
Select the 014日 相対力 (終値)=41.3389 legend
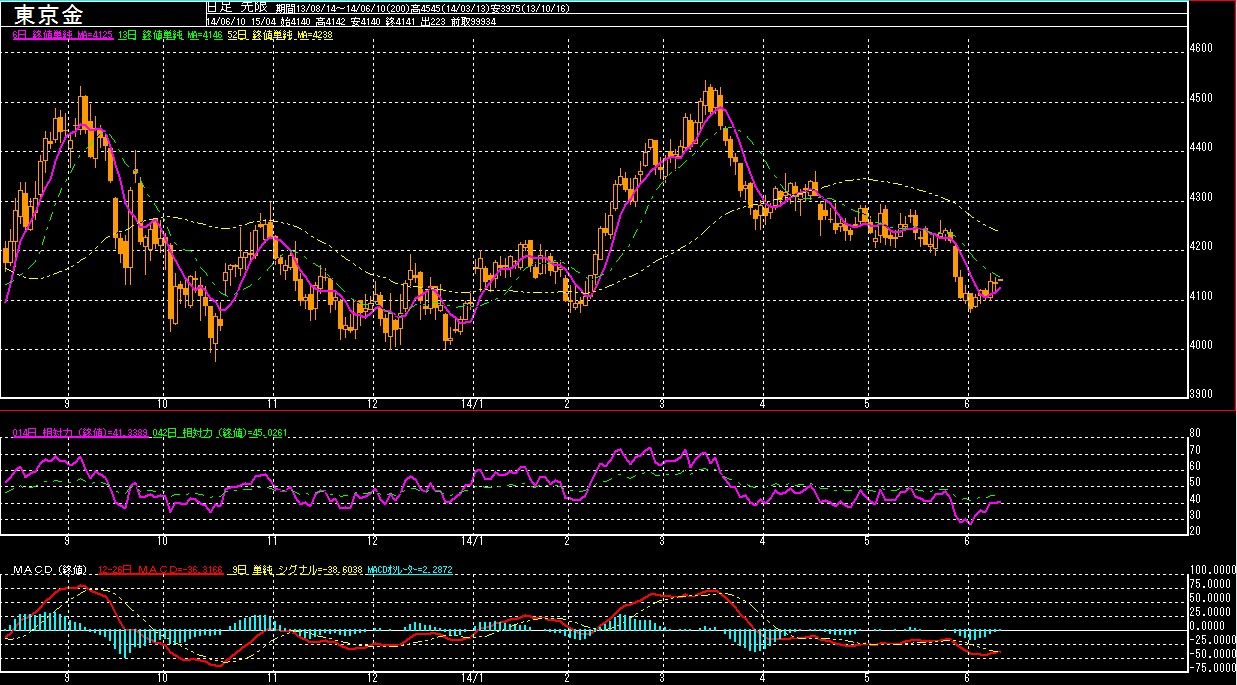pos(78,432)
